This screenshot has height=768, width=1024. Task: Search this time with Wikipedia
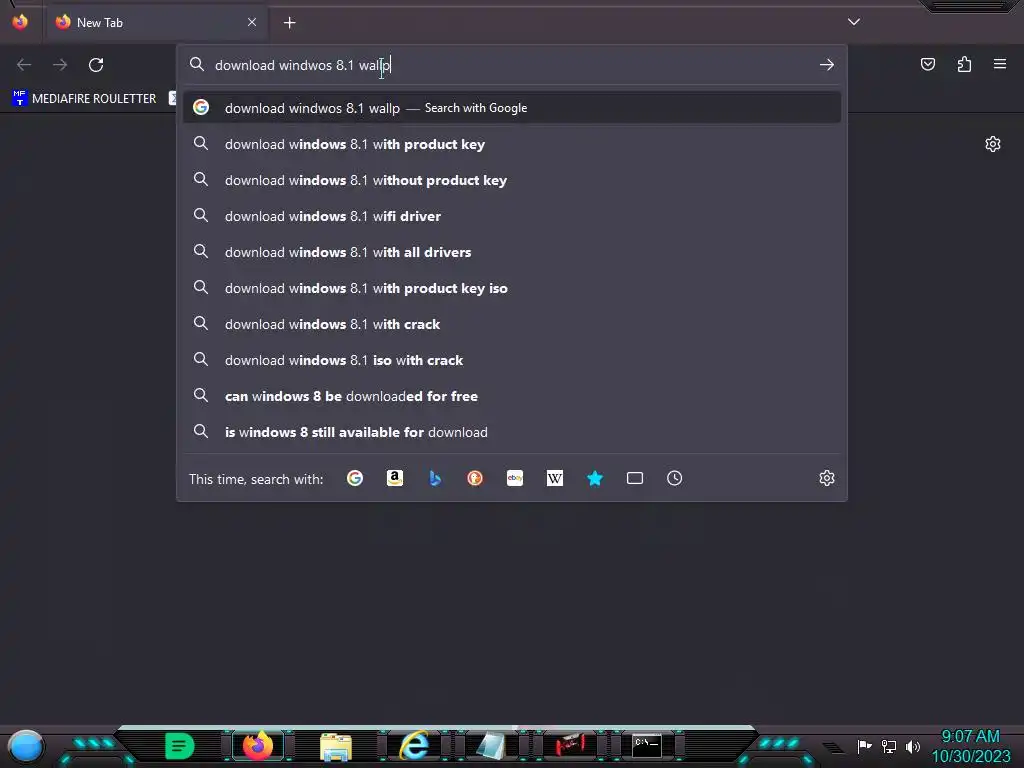(554, 478)
